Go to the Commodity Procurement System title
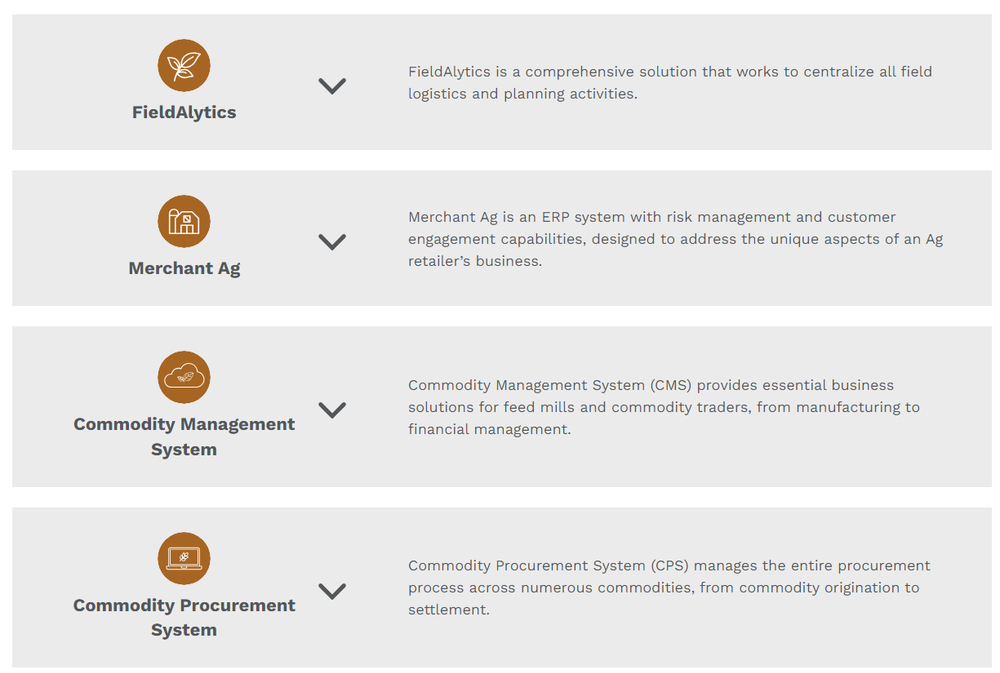Screen dimensions: 1000x673 click(x=184, y=617)
